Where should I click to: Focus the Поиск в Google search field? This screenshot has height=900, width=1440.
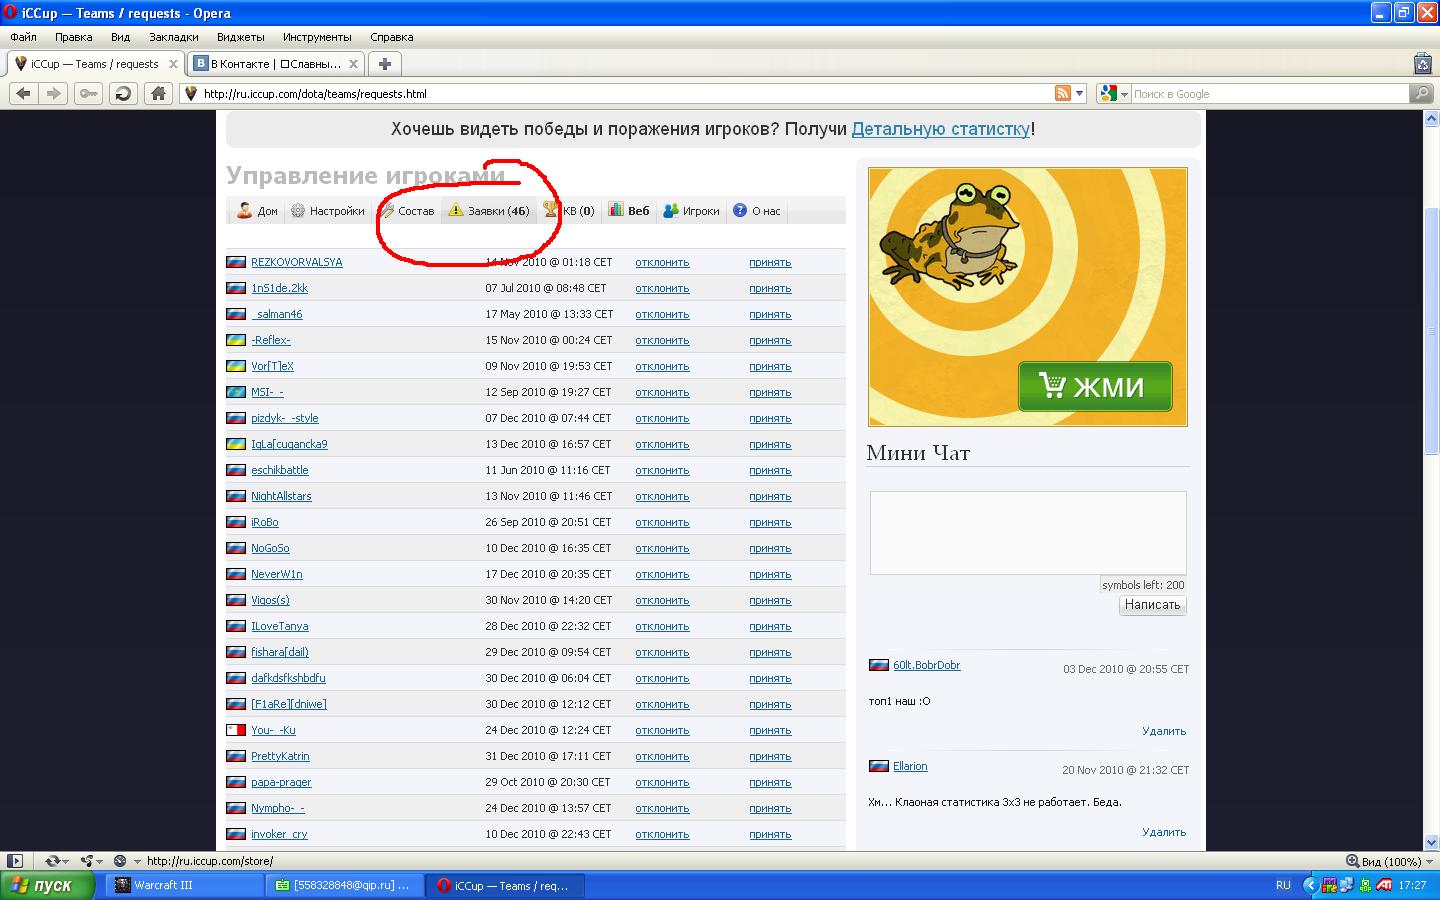[1270, 93]
